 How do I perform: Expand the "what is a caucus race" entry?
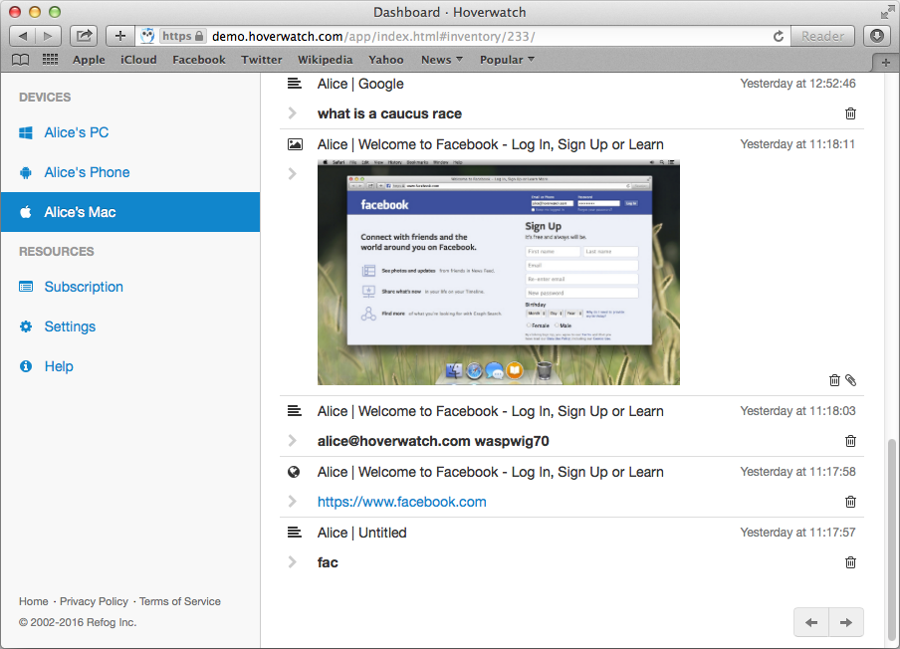pyautogui.click(x=292, y=113)
